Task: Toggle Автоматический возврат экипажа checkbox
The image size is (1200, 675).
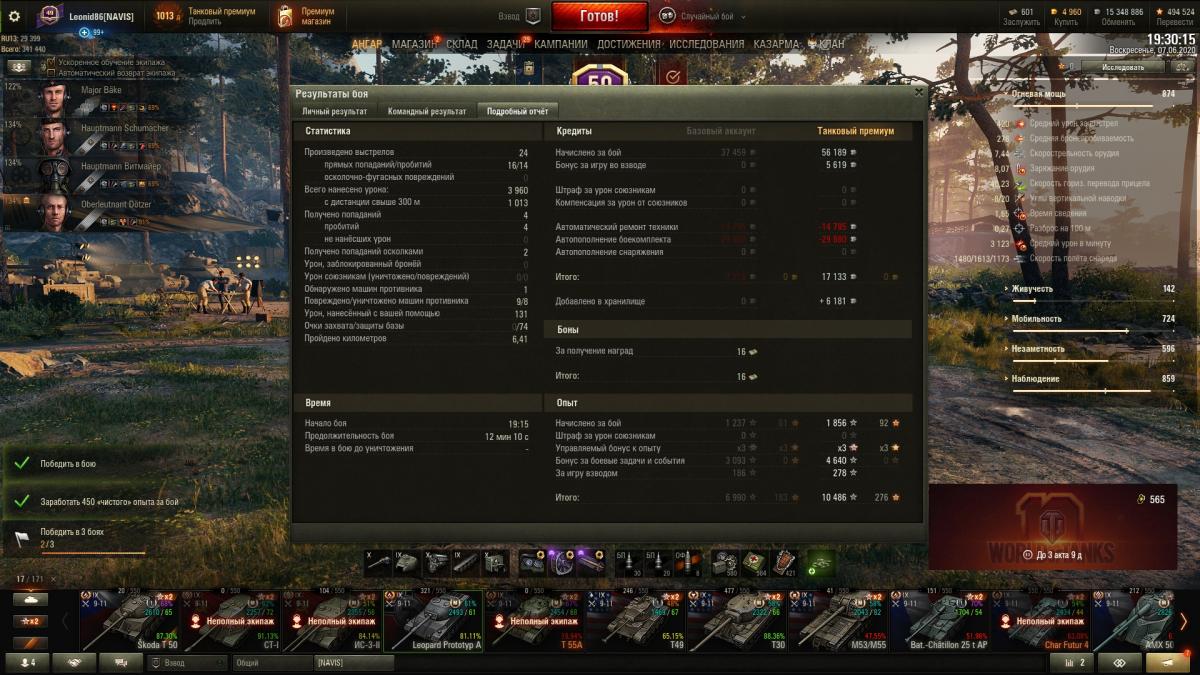Action: [51, 72]
